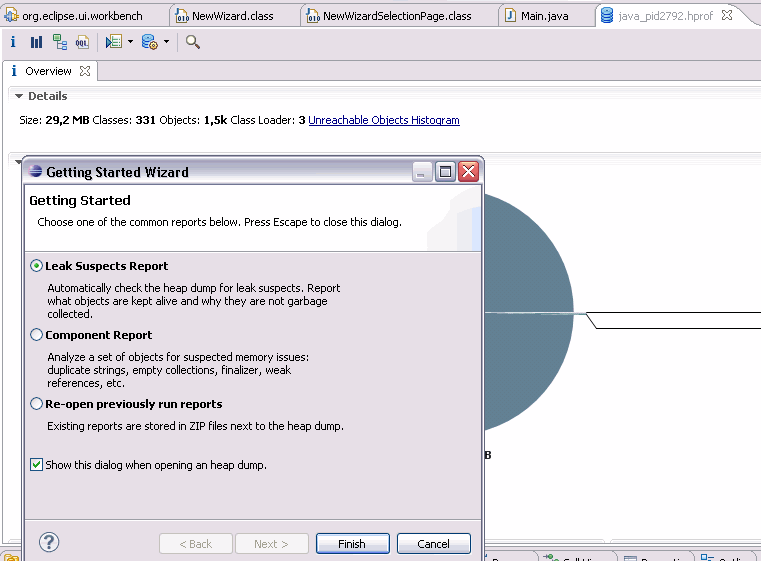Click the Finish button
The width and height of the screenshot is (761, 561).
(x=352, y=544)
